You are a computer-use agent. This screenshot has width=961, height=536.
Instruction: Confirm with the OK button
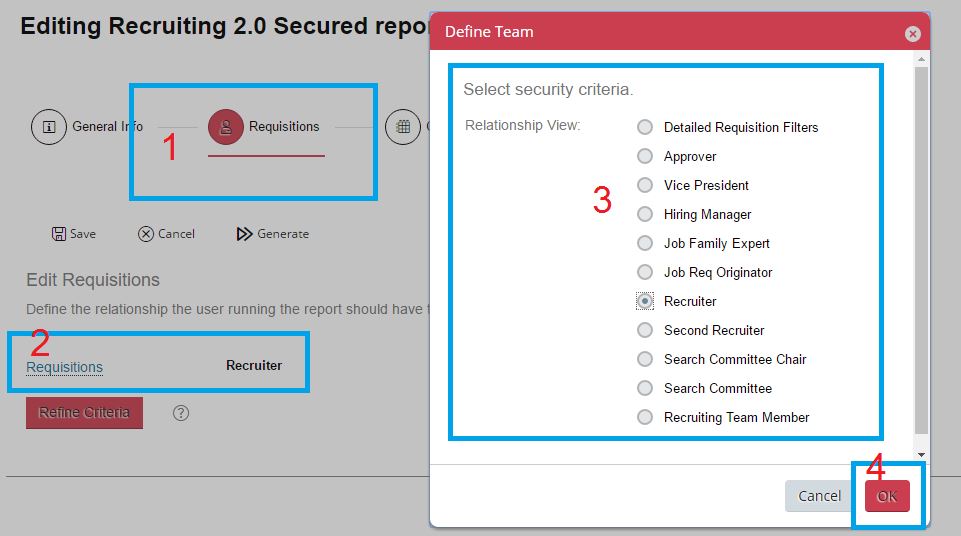point(887,496)
